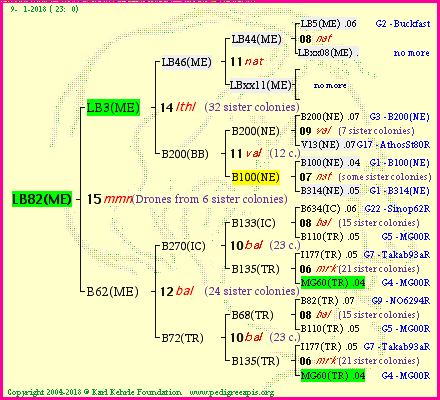Image resolution: width=440 pixels, height=400 pixels.
Task: Click B200(NE) in third generation
Action: point(255,131)
